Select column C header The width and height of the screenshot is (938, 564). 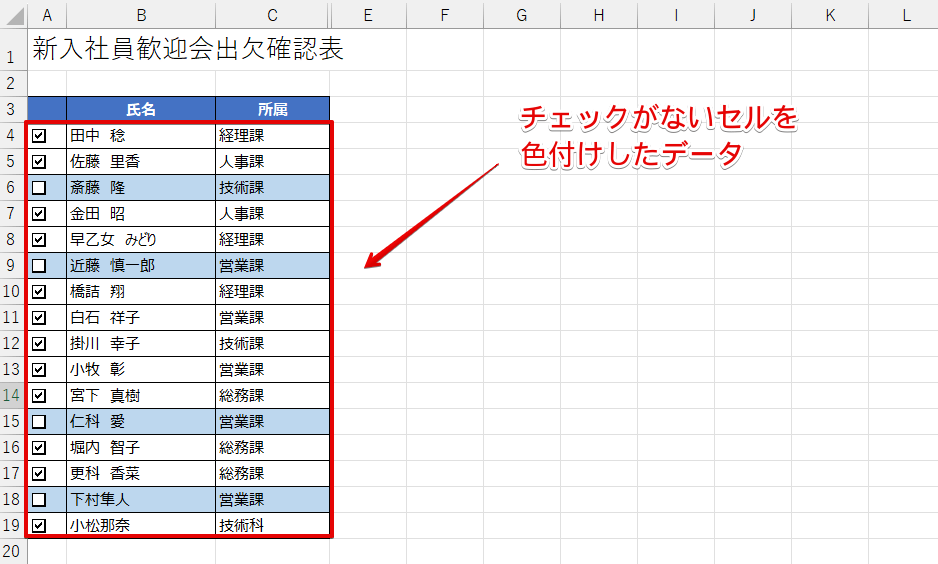[272, 14]
